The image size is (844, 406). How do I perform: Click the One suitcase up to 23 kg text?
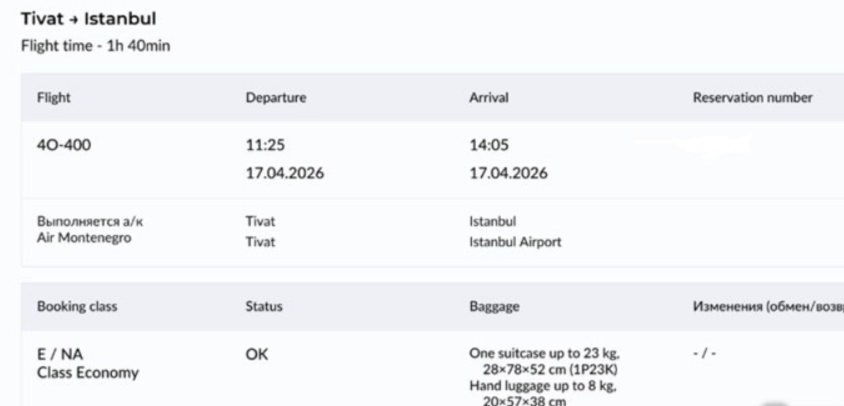point(545,354)
